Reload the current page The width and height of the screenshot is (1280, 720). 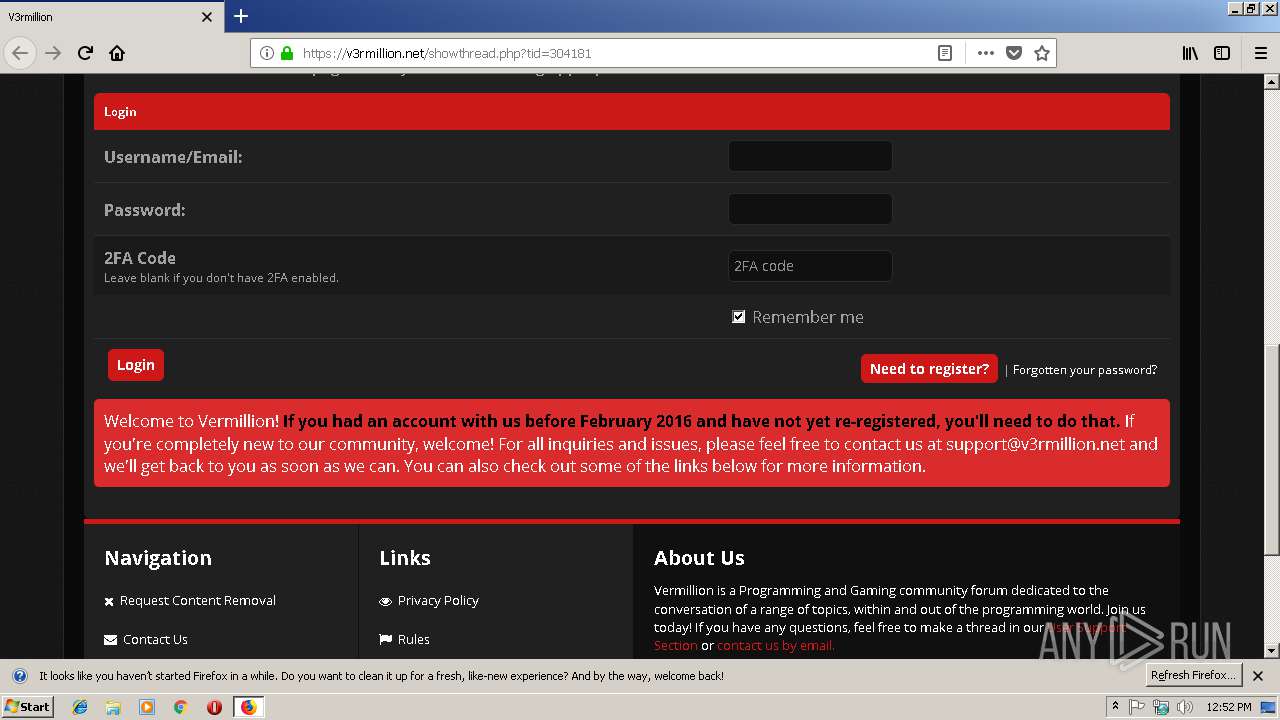(85, 53)
